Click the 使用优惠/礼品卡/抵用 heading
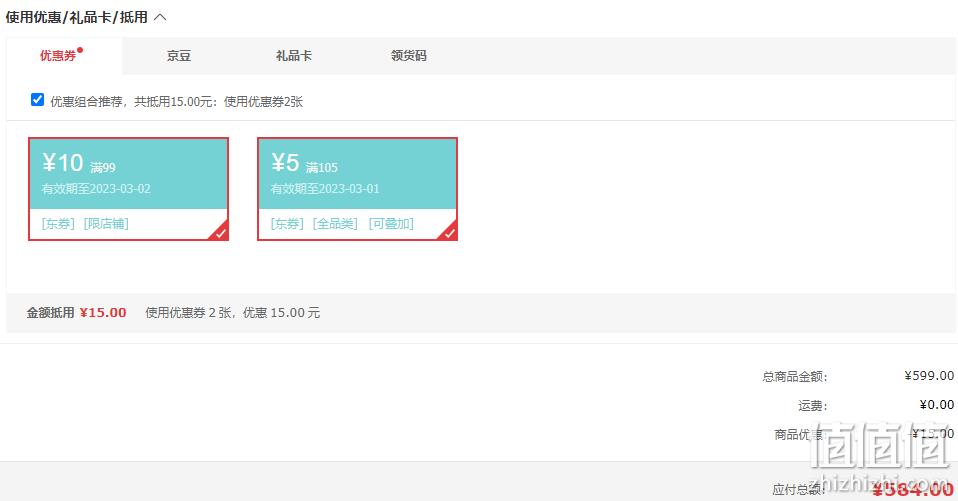The width and height of the screenshot is (958, 501). 76,17
